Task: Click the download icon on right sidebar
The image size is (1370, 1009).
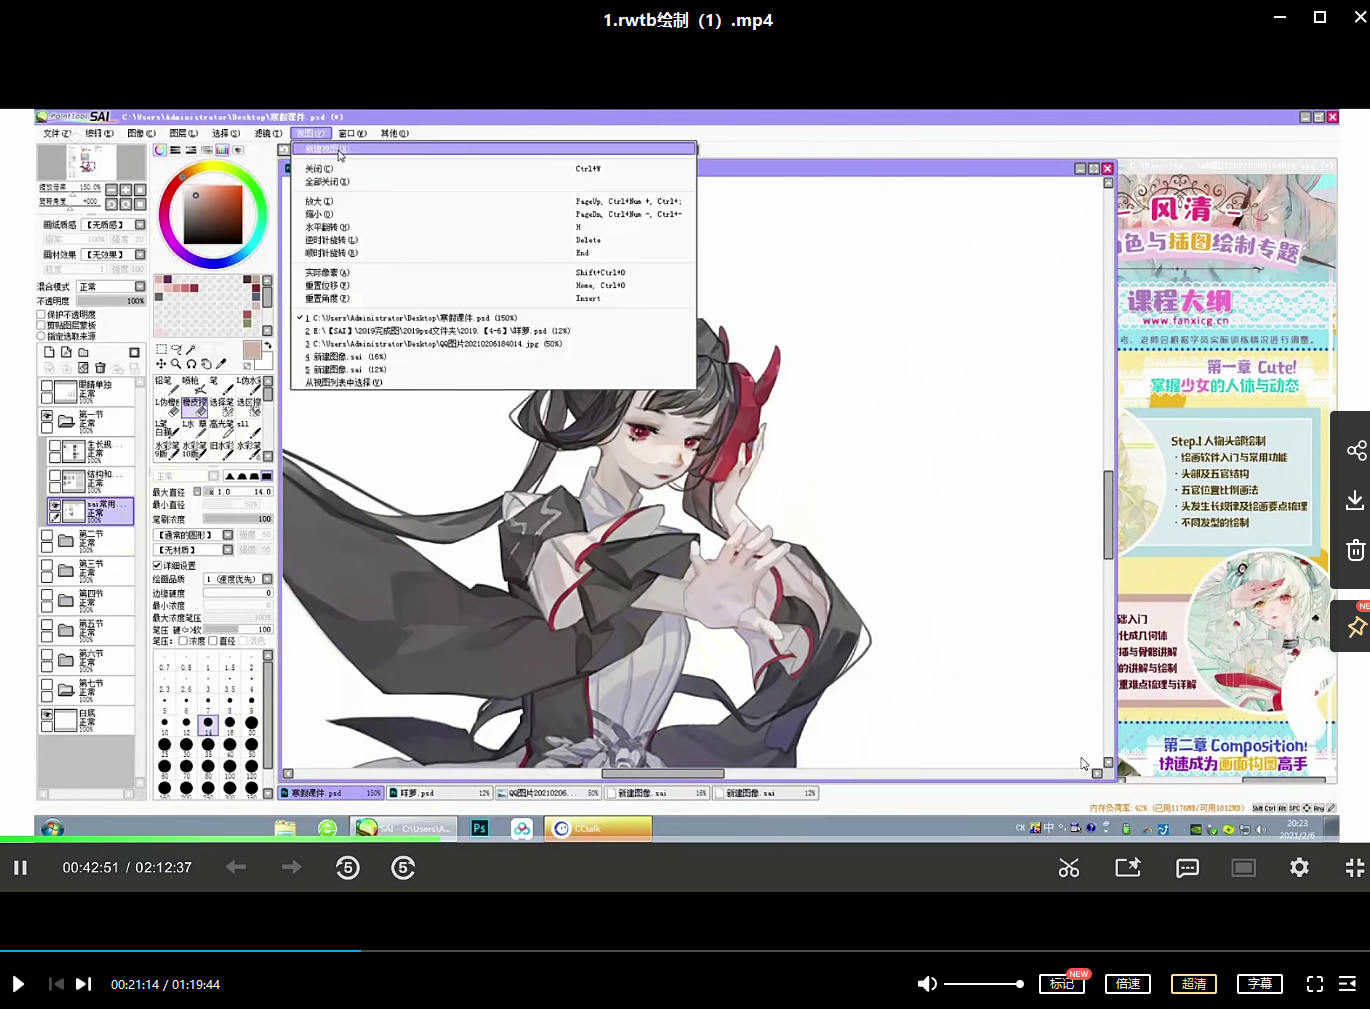Action: pos(1355,500)
